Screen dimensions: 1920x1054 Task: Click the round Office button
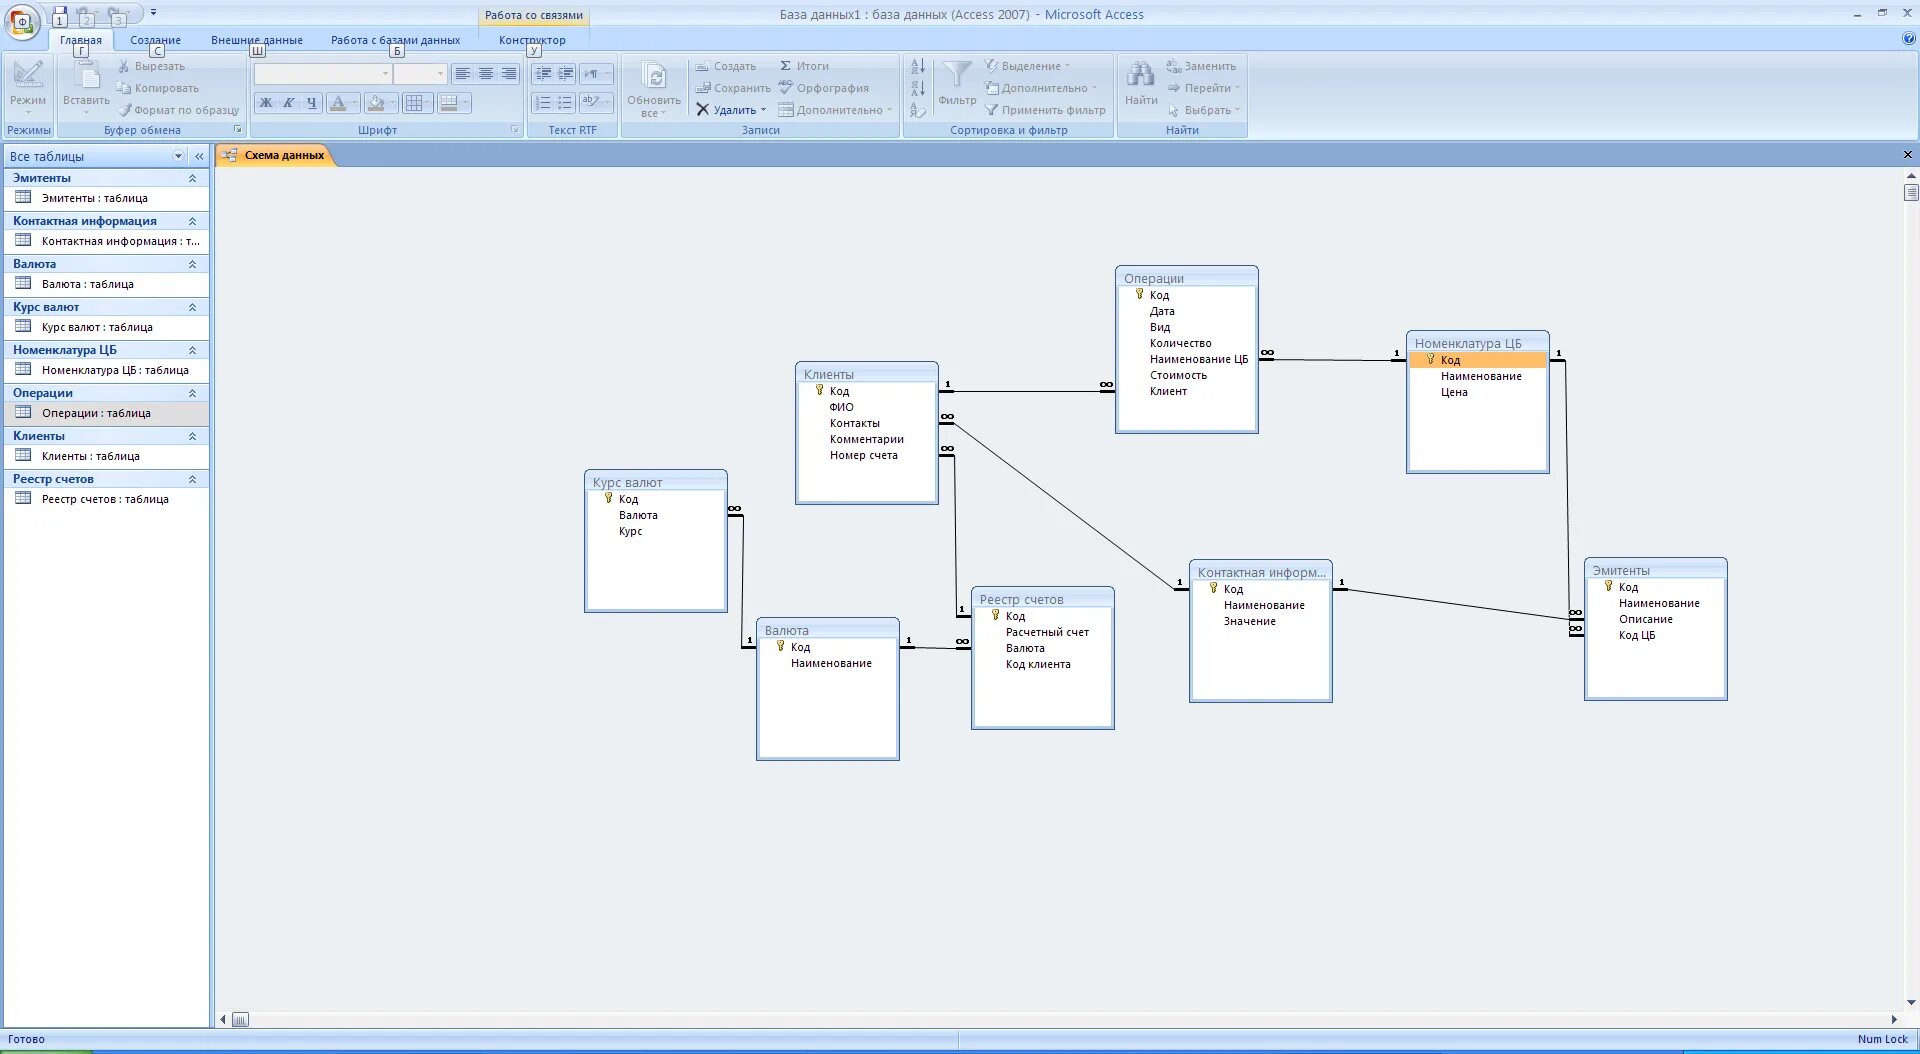(x=22, y=21)
